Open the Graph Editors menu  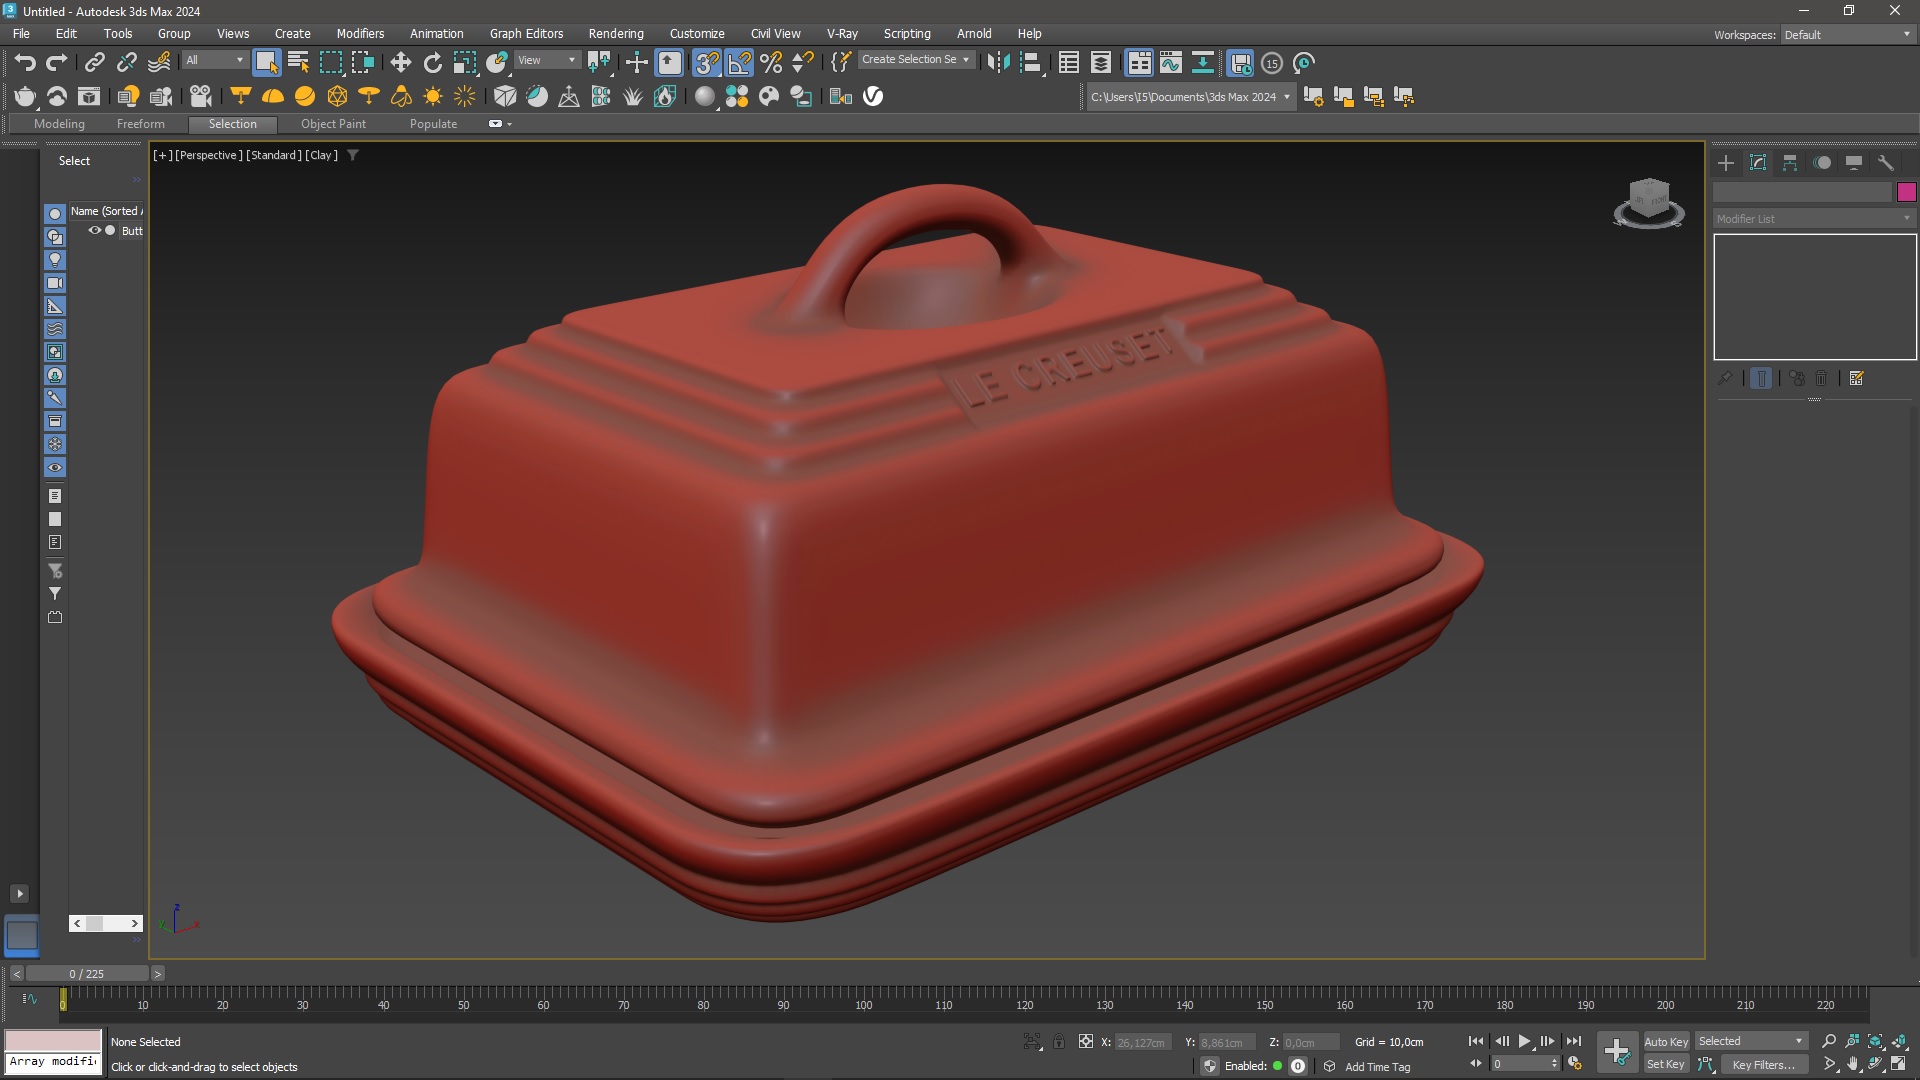pos(526,33)
